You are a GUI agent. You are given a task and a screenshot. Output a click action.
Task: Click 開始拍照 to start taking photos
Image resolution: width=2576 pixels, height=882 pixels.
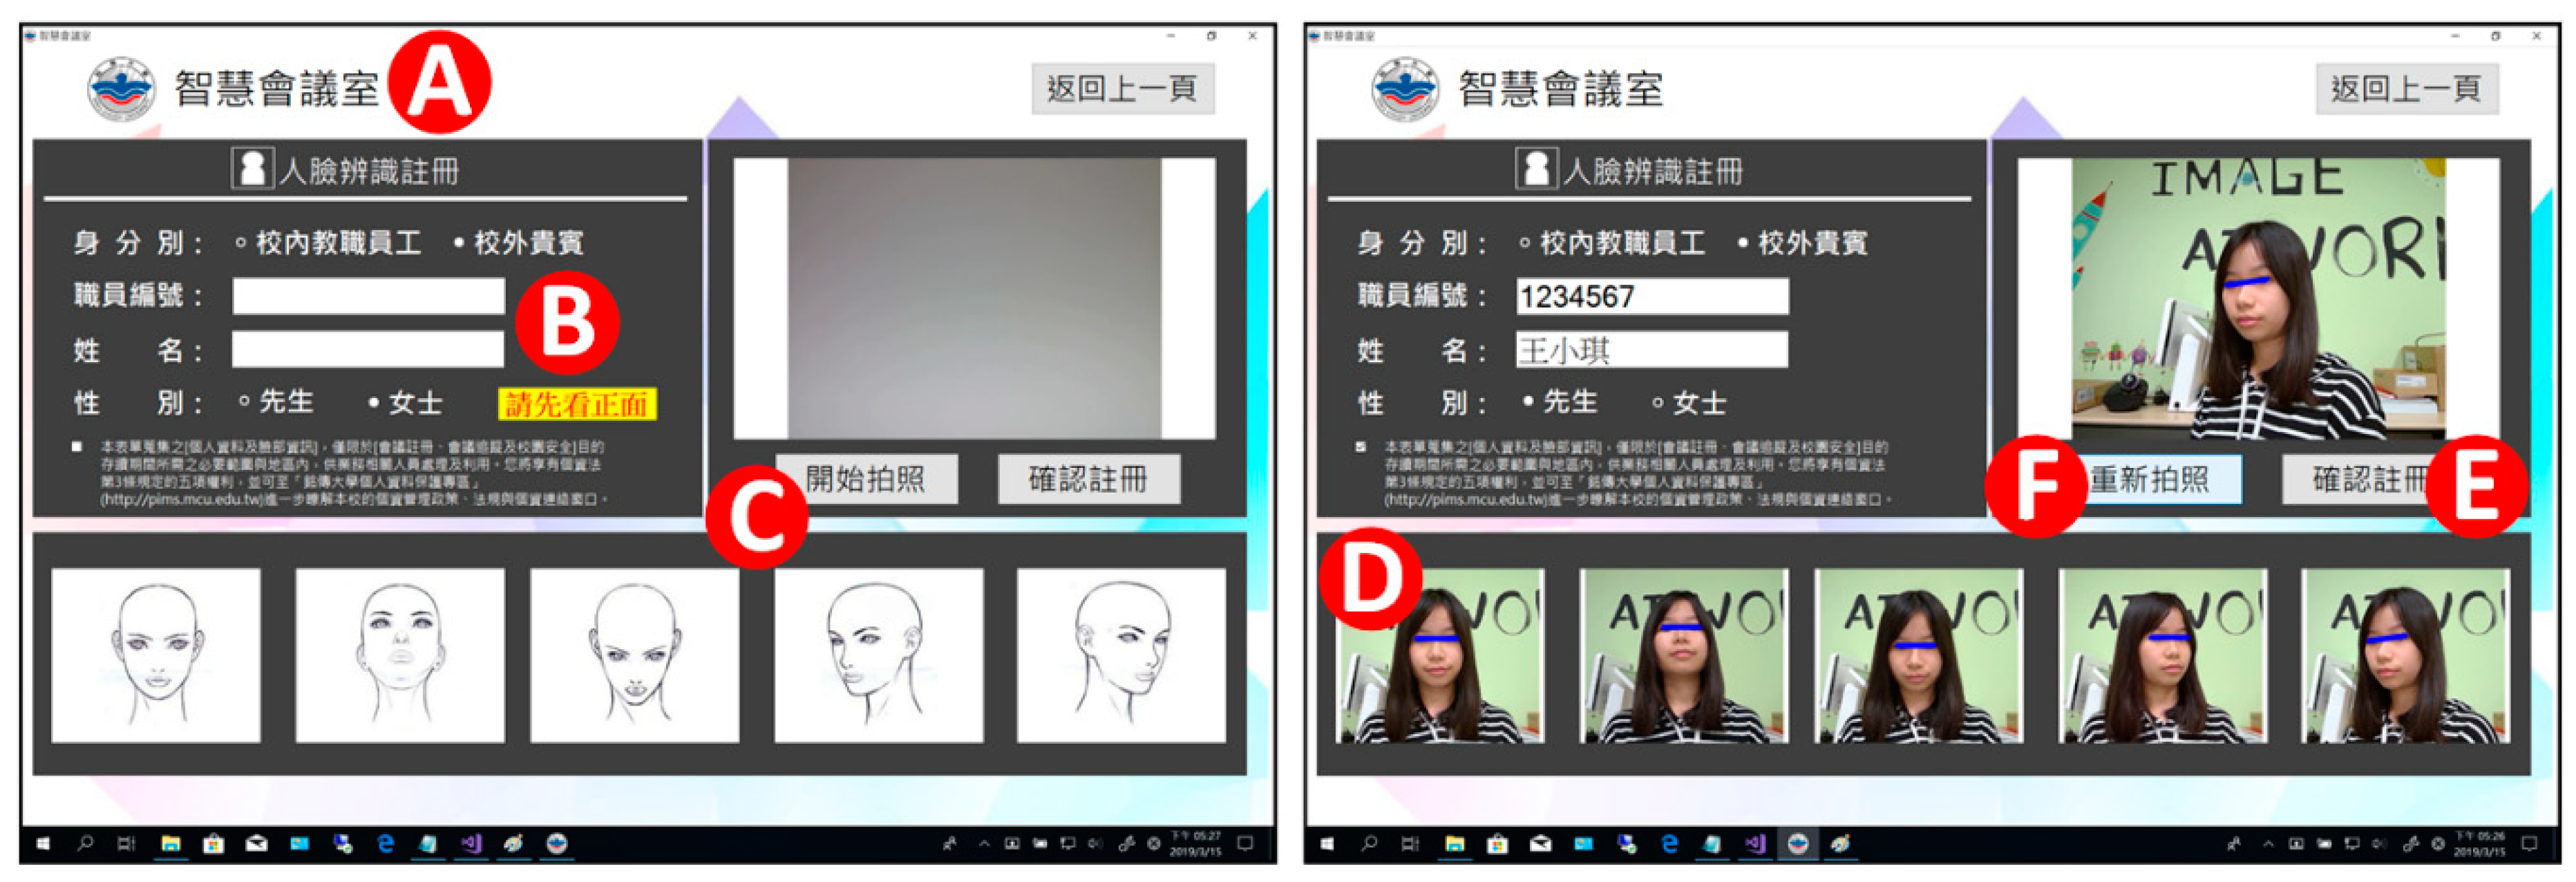(x=866, y=479)
